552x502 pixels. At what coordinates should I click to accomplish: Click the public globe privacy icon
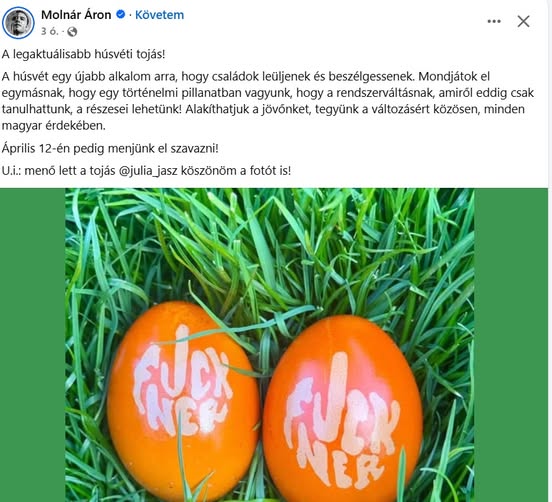tap(72, 32)
